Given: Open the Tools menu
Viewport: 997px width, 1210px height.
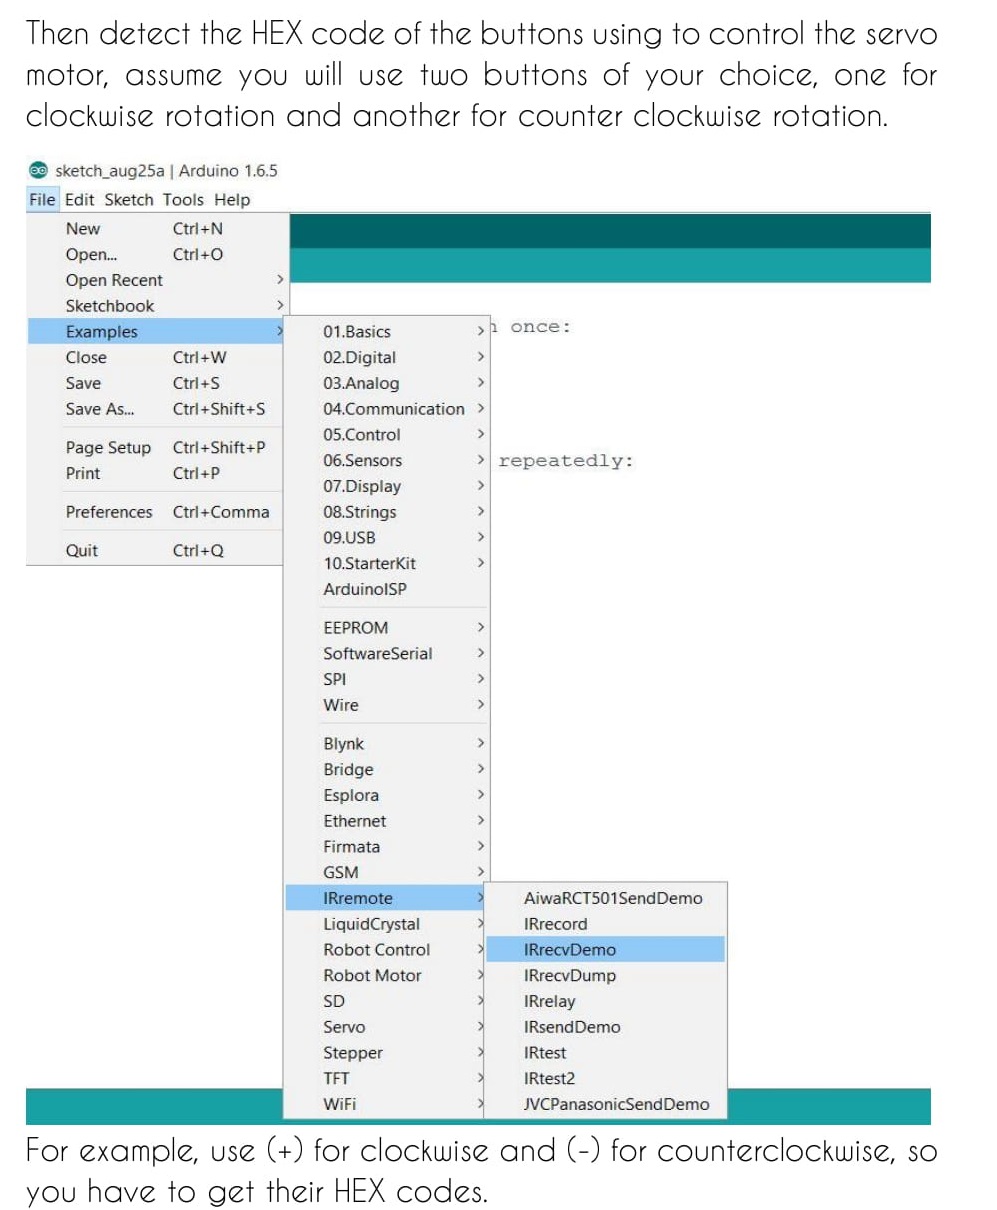Looking at the screenshot, I should coord(183,199).
